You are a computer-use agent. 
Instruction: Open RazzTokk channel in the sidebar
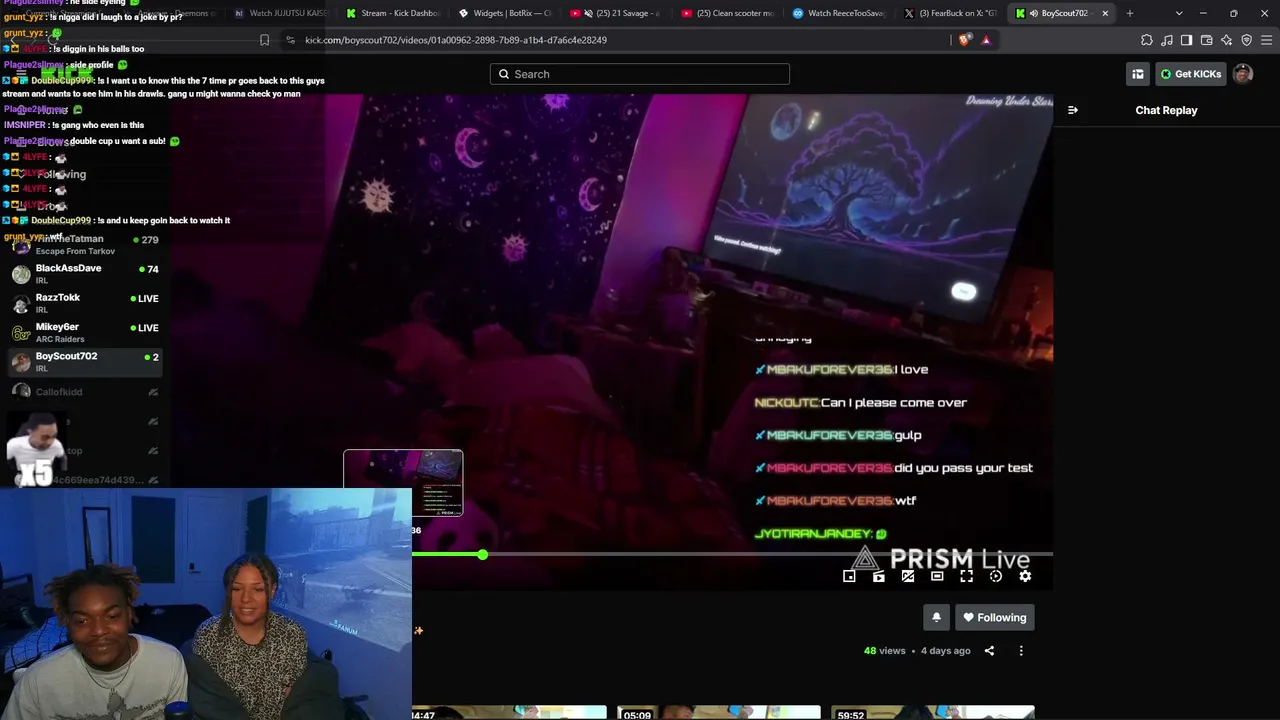click(83, 303)
